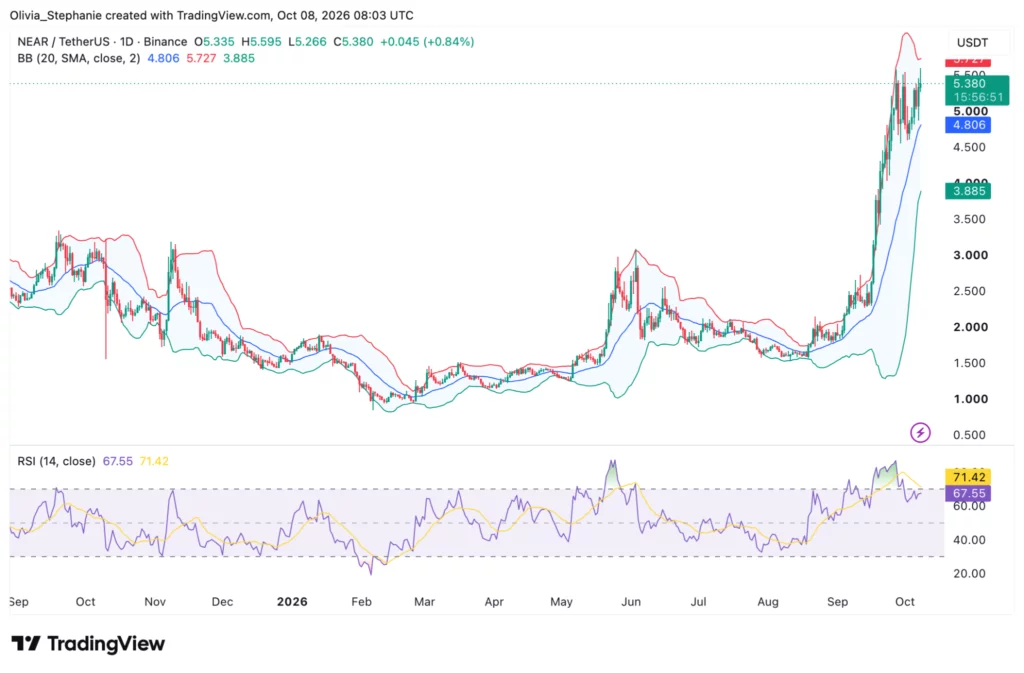Click the yellow 71.42 RSI-MA label
This screenshot has width=1024, height=673.
coord(968,477)
